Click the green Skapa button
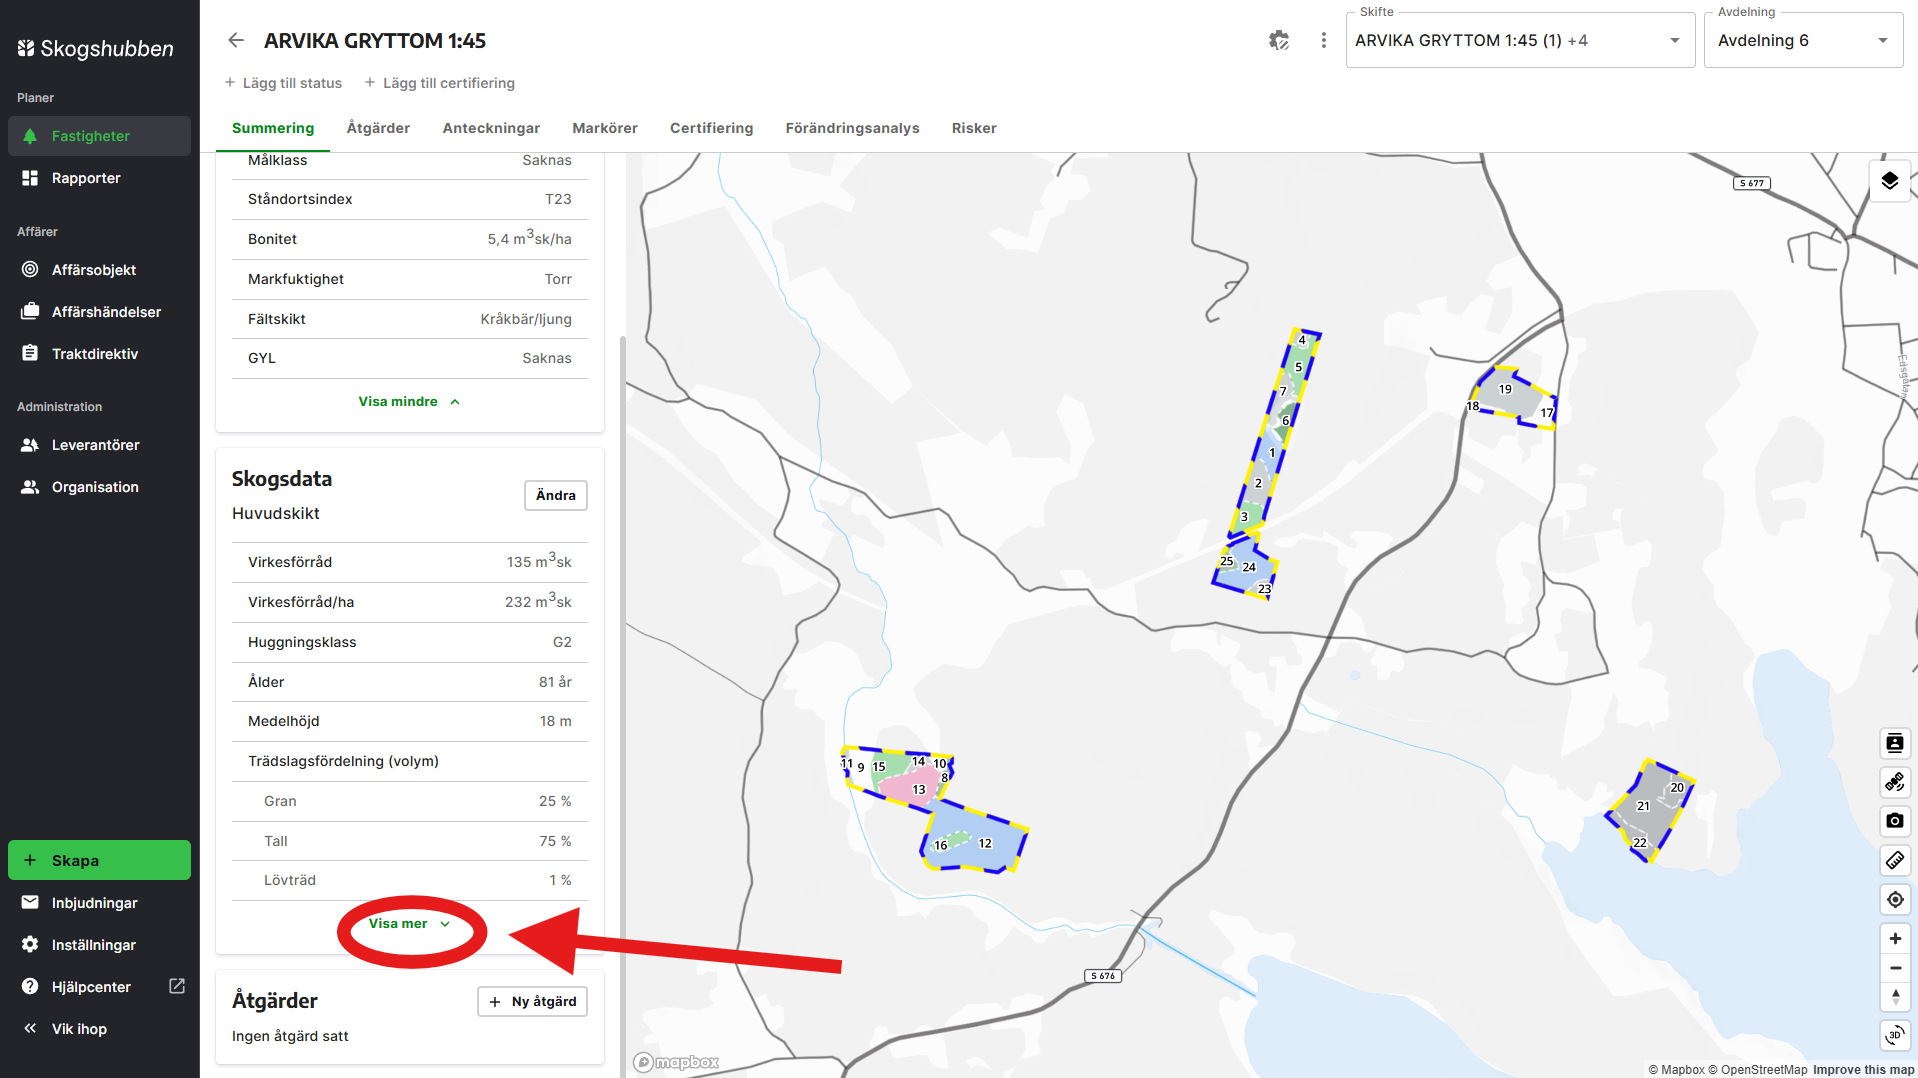This screenshot has width=1918, height=1078. click(x=99, y=860)
